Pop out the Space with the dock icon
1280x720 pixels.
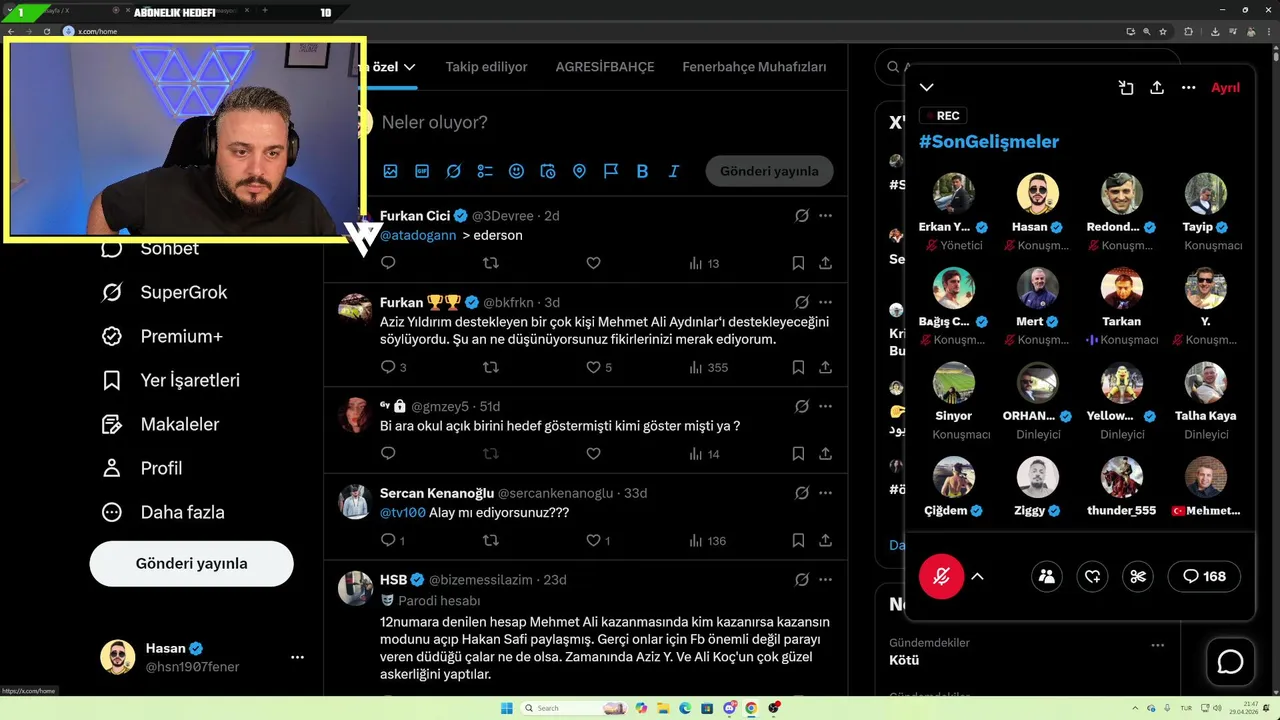tap(1126, 88)
